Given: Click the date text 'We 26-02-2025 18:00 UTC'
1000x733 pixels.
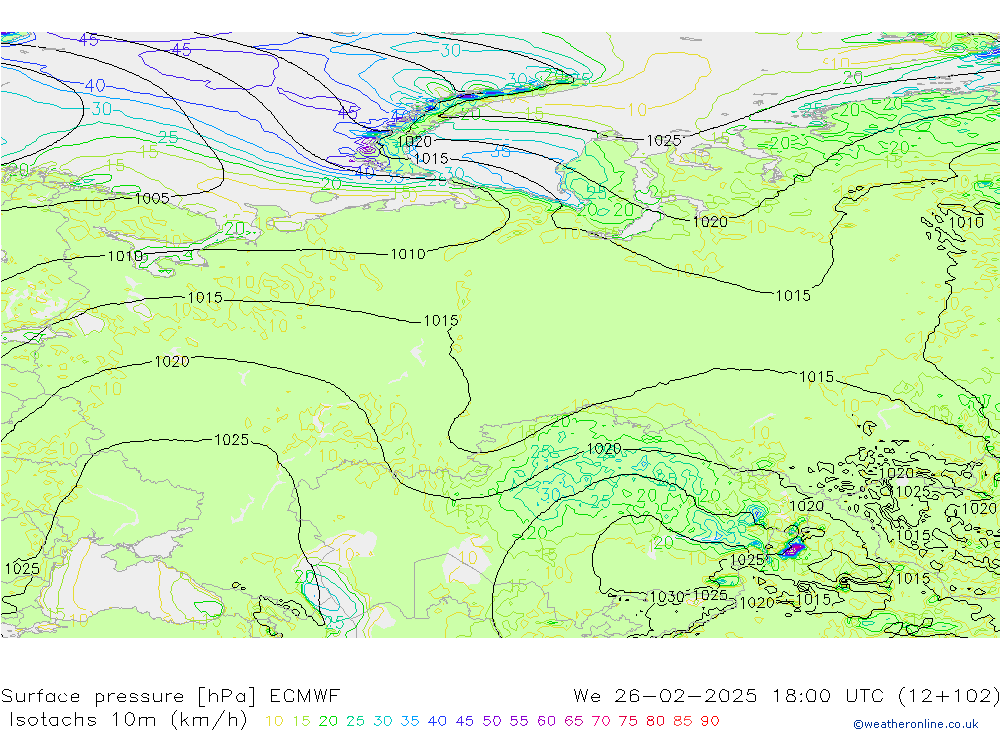Looking at the screenshot, I should pos(729,695).
